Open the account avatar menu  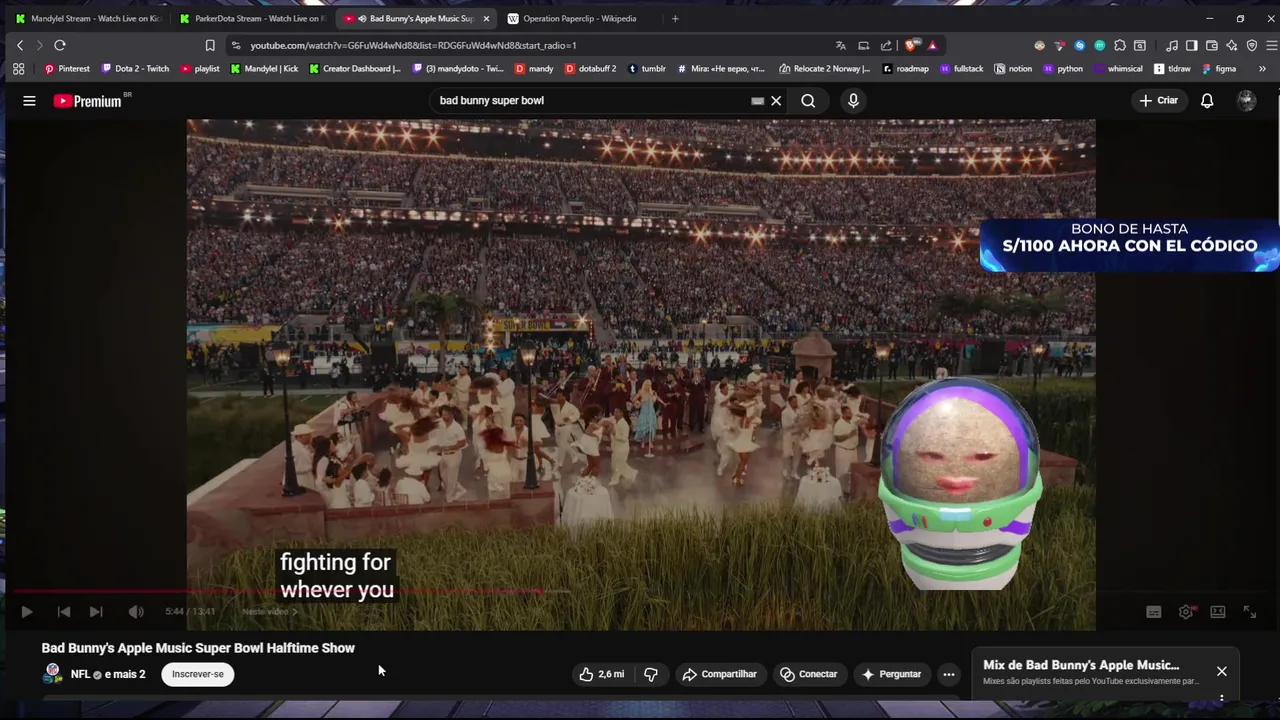coord(1246,101)
